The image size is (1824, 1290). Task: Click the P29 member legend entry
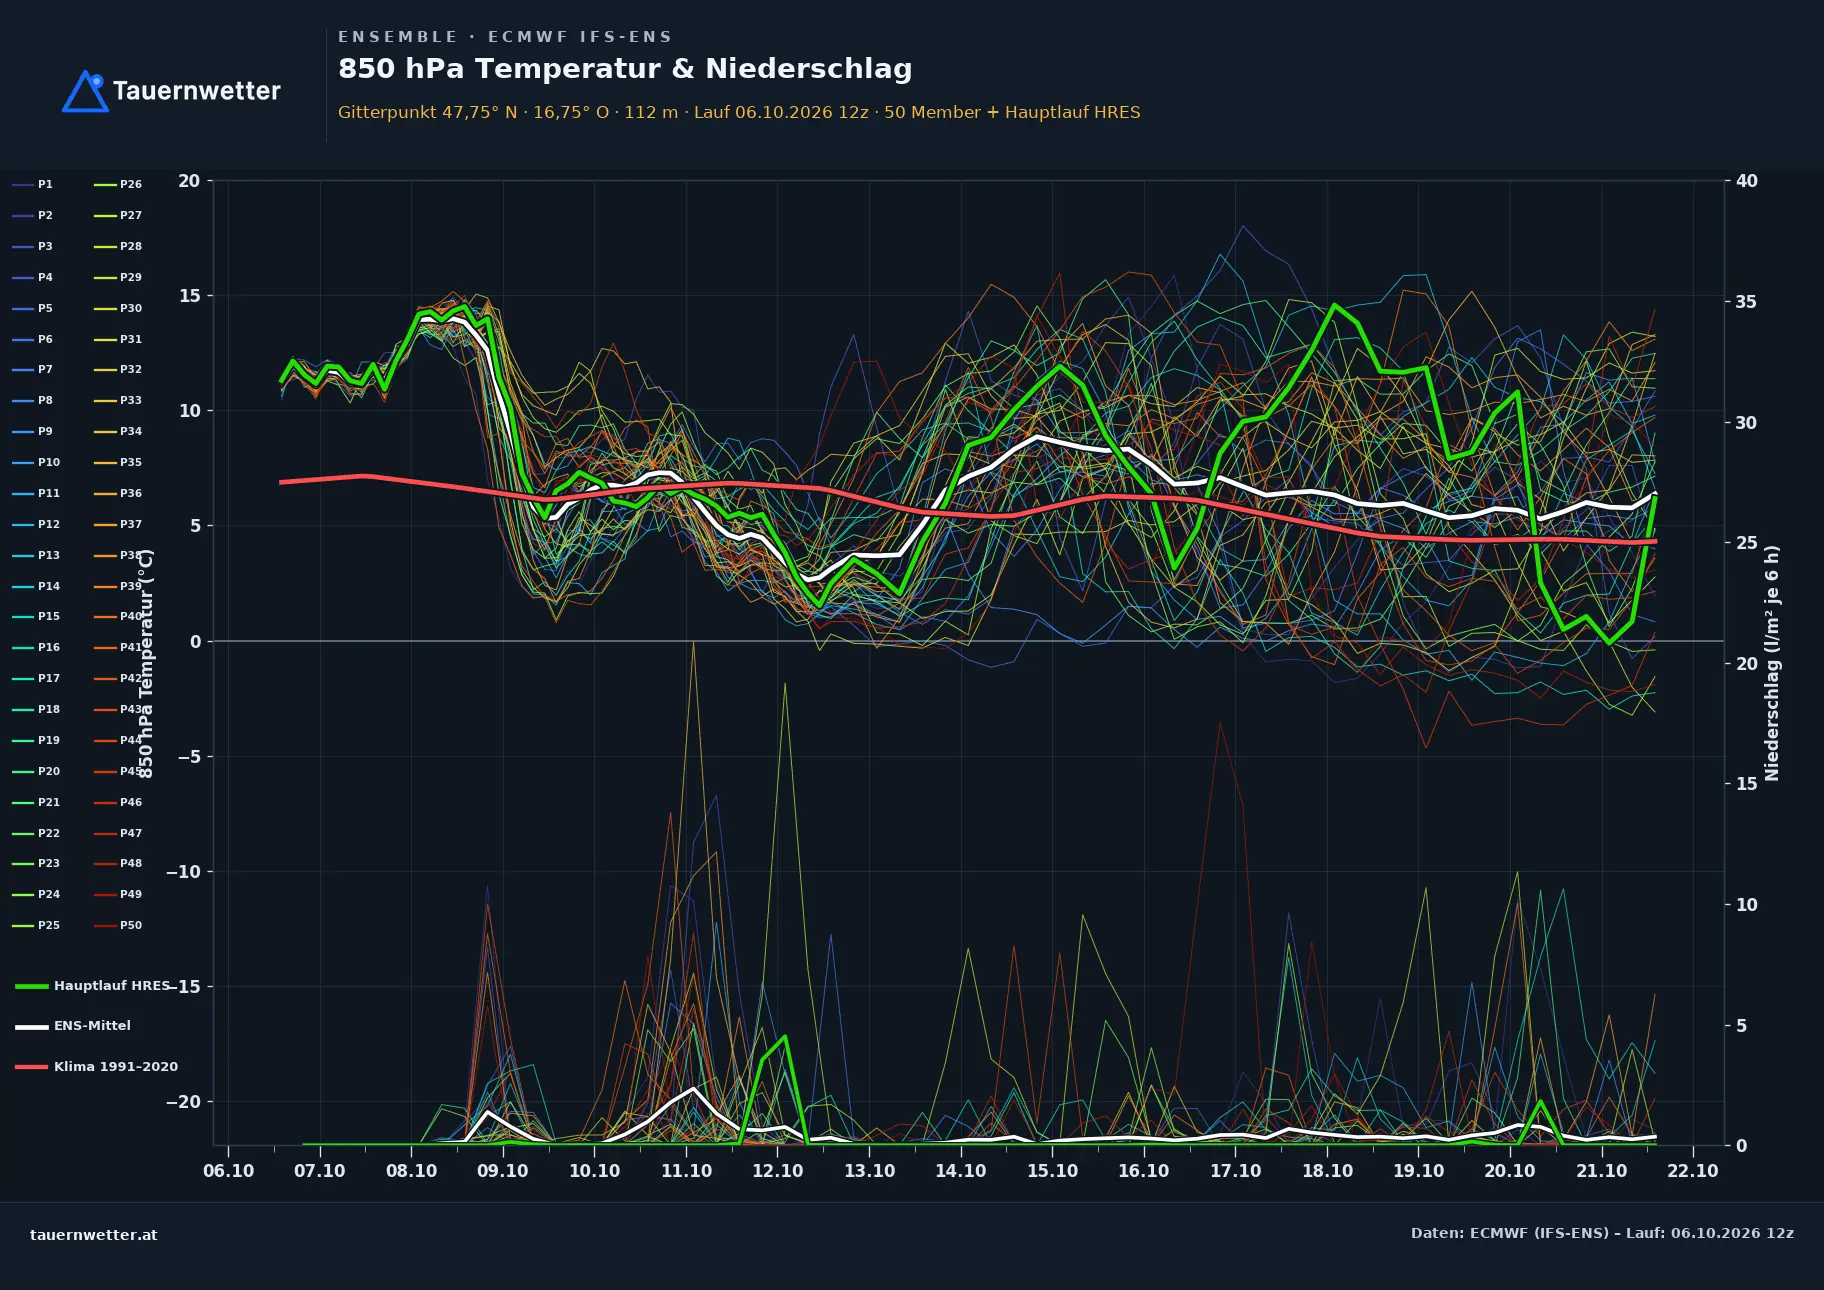[x=118, y=277]
